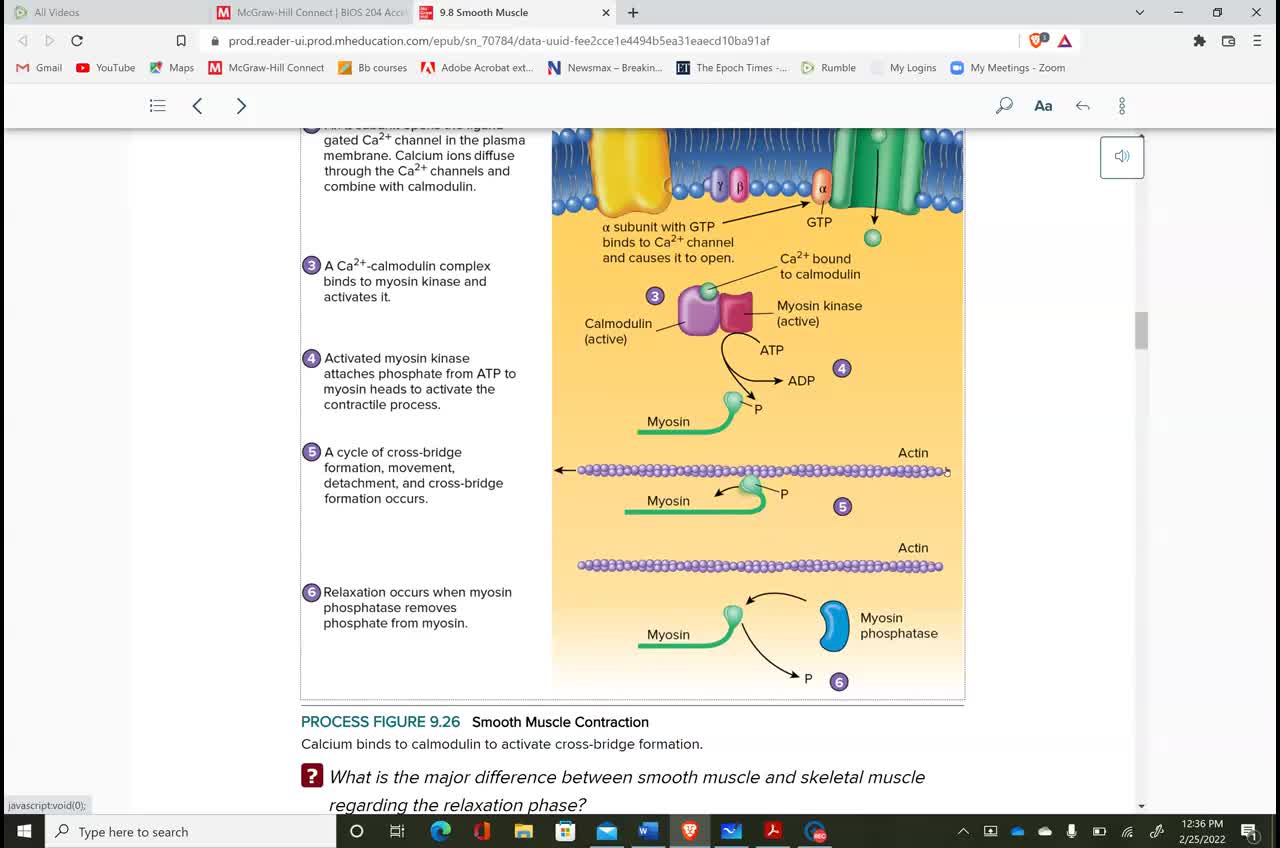Open Brave Rewards triangle icon

pos(1064,41)
